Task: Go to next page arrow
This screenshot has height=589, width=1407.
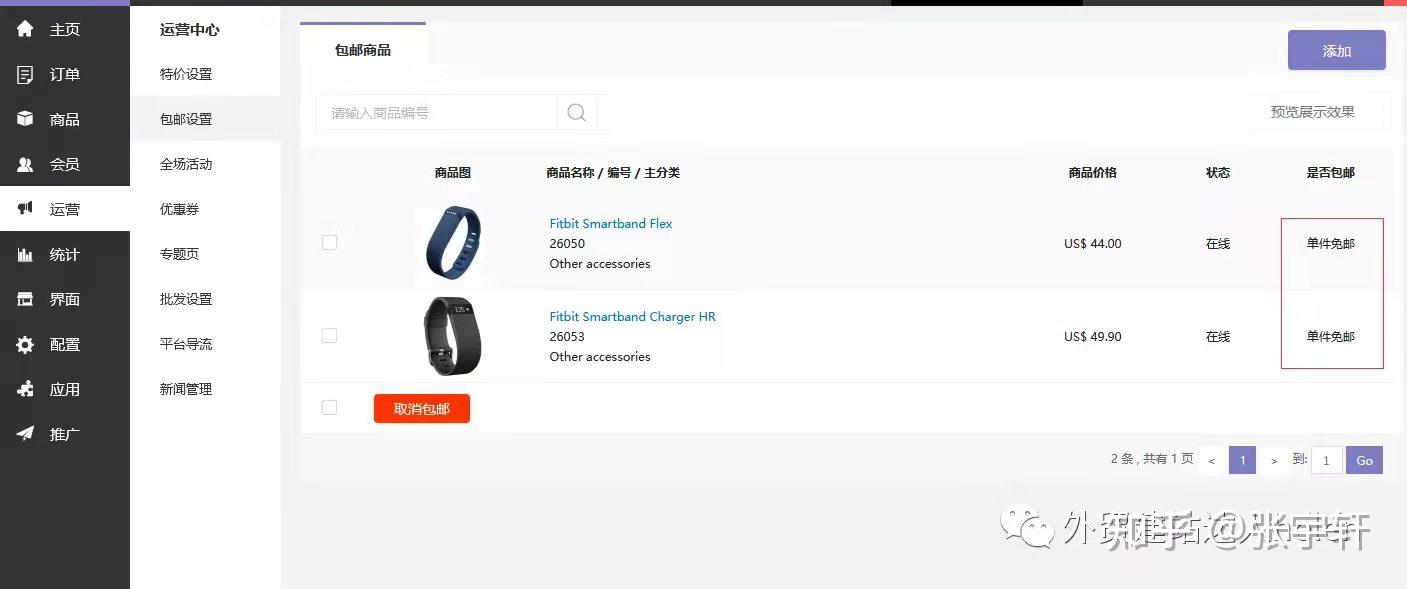Action: pos(1273,460)
